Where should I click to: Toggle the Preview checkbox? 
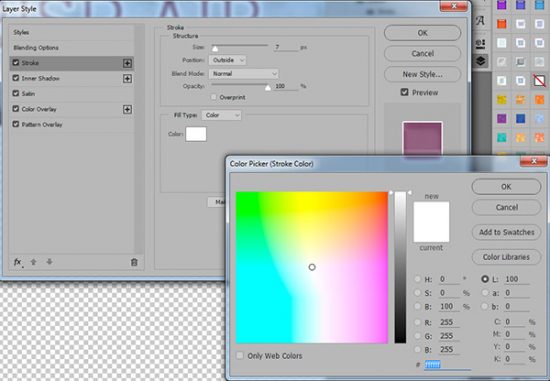(x=404, y=92)
